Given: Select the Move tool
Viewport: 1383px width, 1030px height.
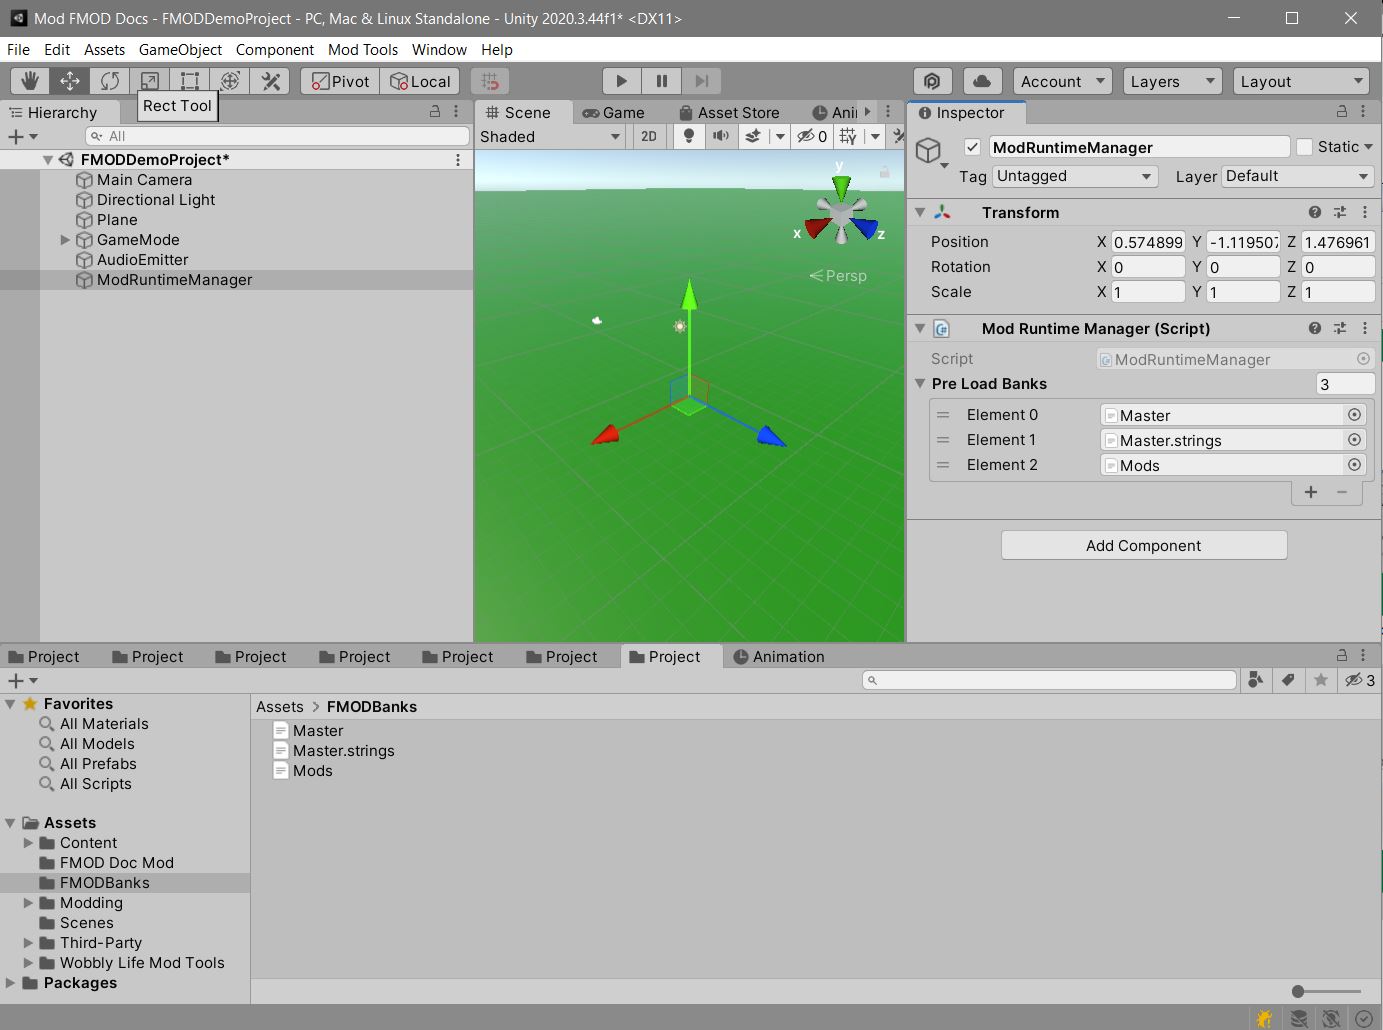Looking at the screenshot, I should (68, 81).
